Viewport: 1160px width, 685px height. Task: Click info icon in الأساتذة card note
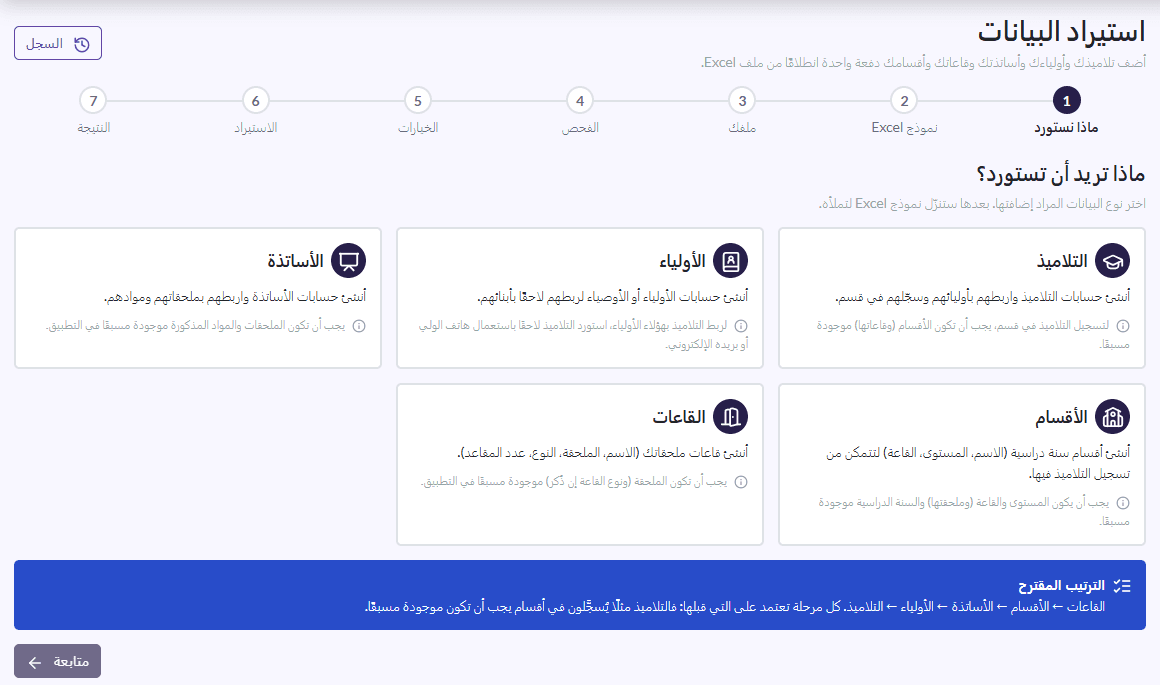tap(360, 325)
